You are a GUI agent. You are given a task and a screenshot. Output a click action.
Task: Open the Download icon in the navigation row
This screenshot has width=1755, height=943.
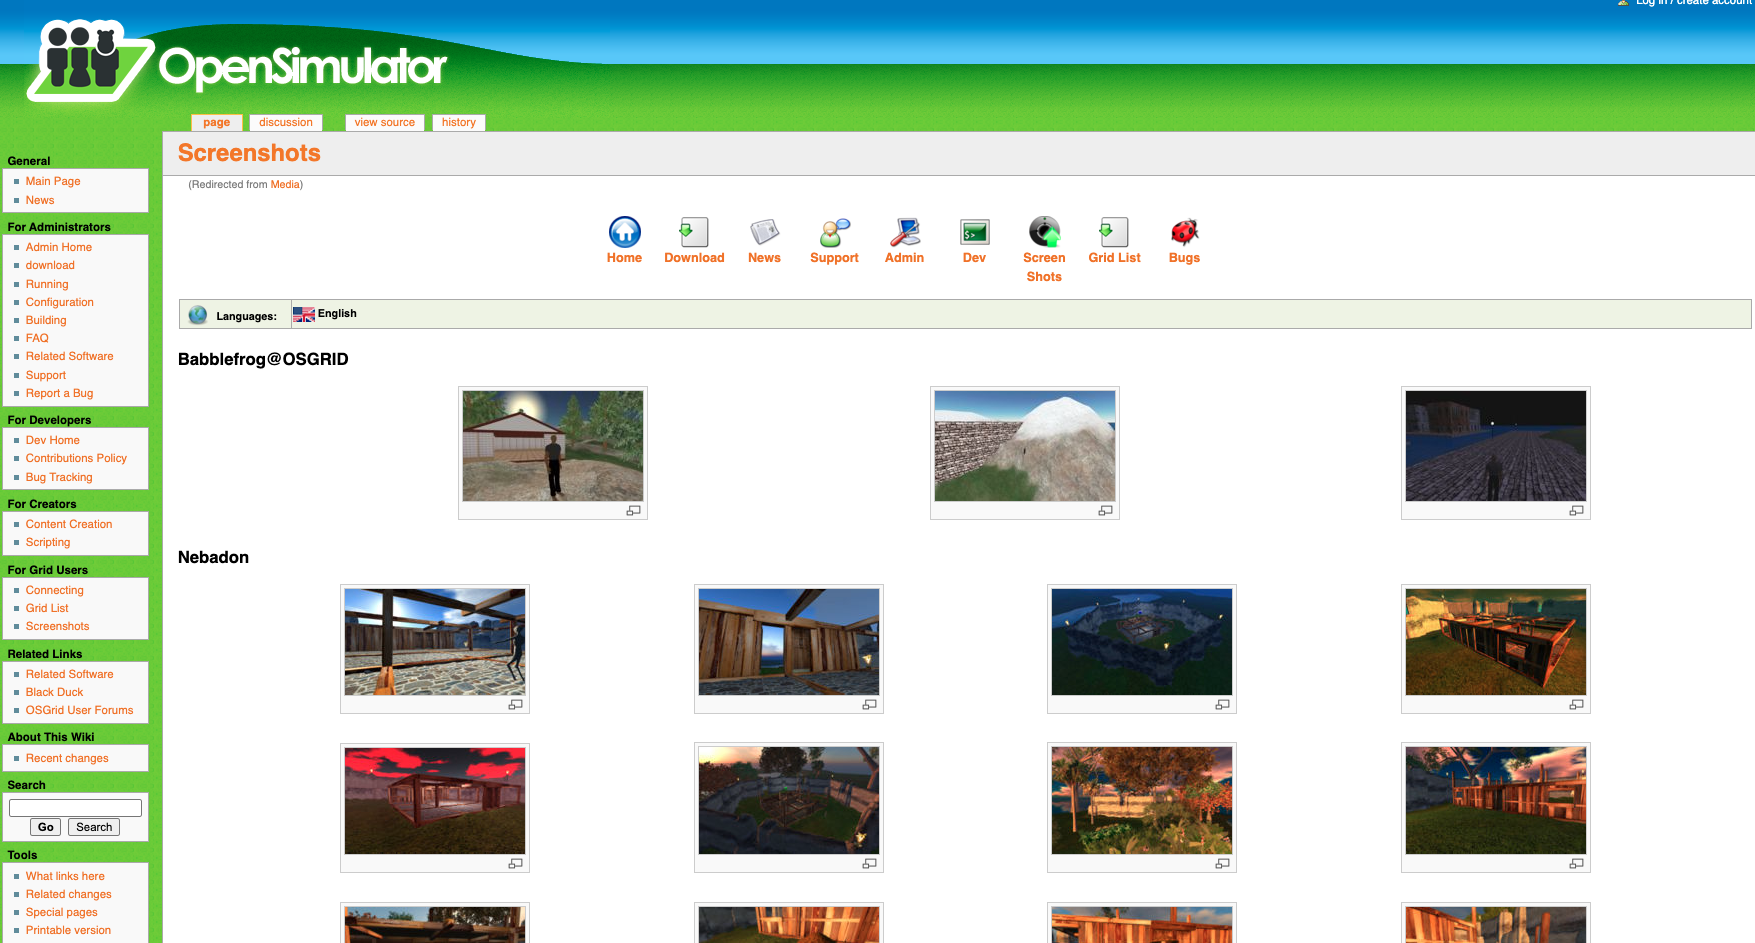(x=694, y=232)
